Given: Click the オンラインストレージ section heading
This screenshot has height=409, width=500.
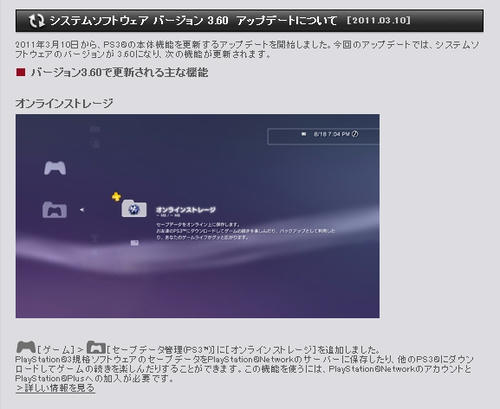Looking at the screenshot, I should click(x=64, y=103).
